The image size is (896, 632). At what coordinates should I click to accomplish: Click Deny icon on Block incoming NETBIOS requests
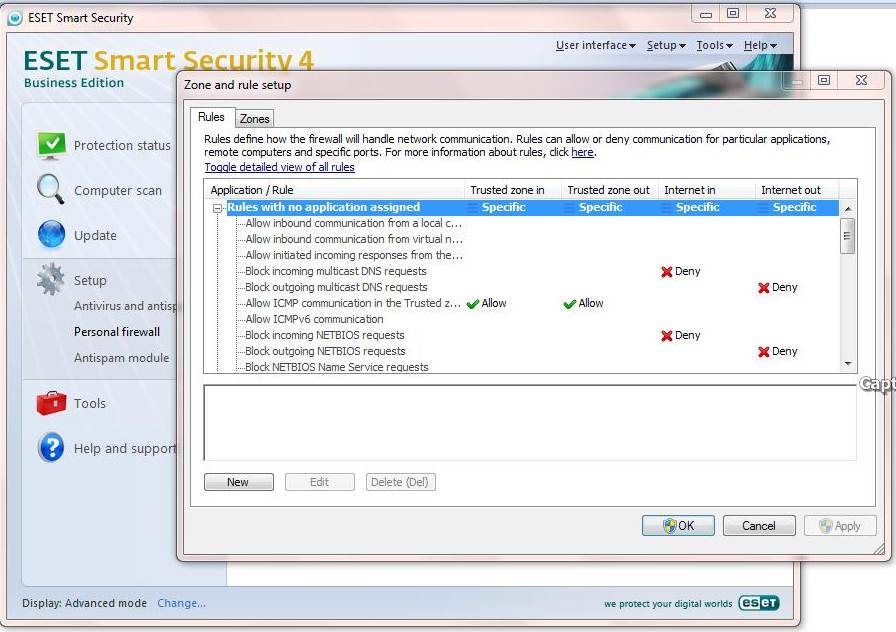pyautogui.click(x=666, y=335)
